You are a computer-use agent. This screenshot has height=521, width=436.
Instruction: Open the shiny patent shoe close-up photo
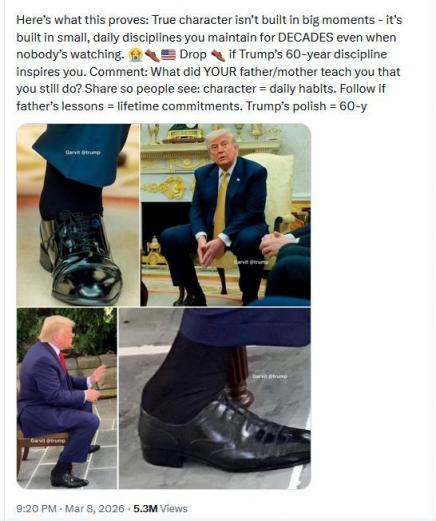[x=78, y=215]
